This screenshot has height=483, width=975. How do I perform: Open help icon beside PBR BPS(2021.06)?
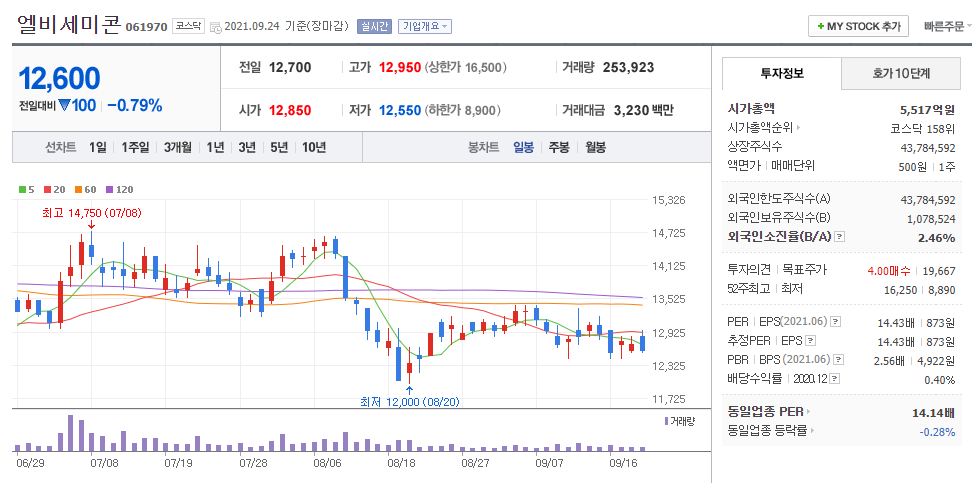pyautogui.click(x=839, y=359)
